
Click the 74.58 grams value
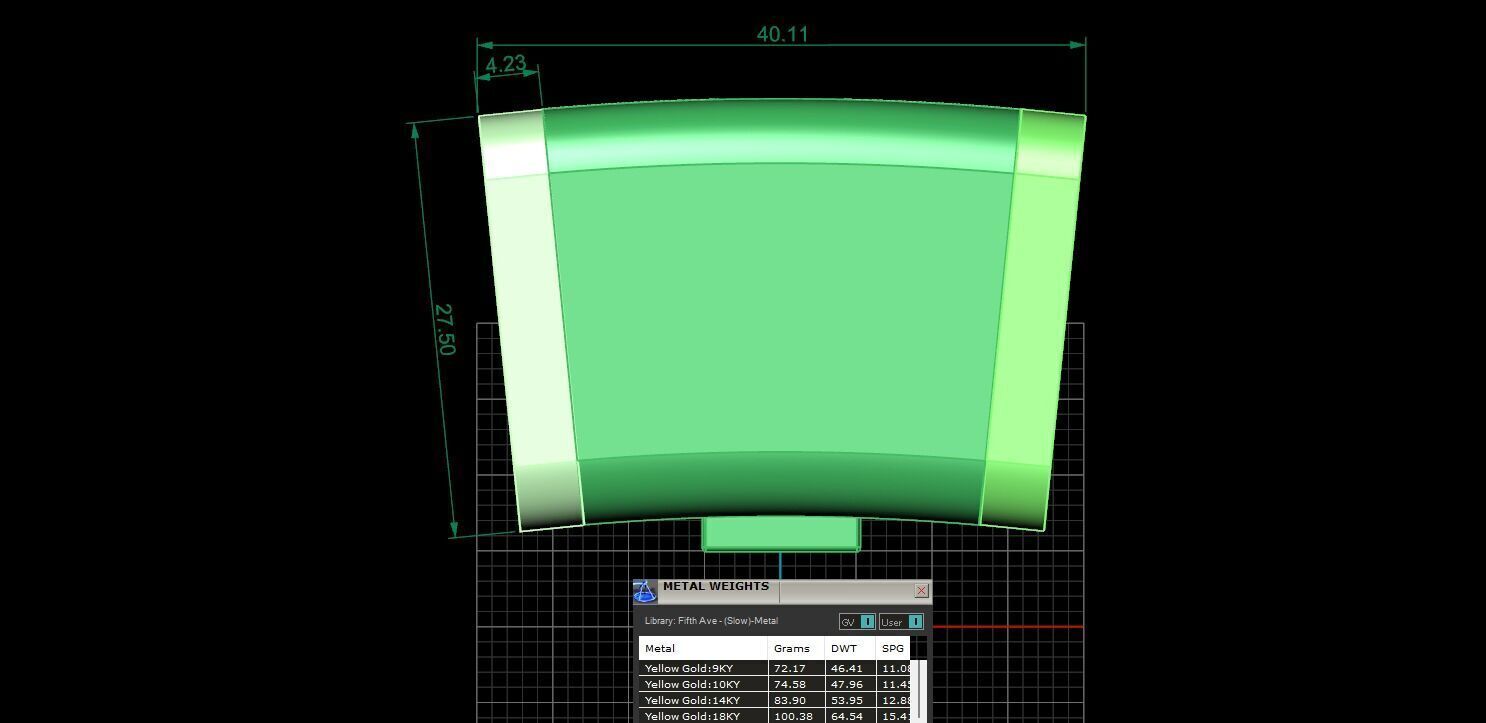click(x=790, y=684)
